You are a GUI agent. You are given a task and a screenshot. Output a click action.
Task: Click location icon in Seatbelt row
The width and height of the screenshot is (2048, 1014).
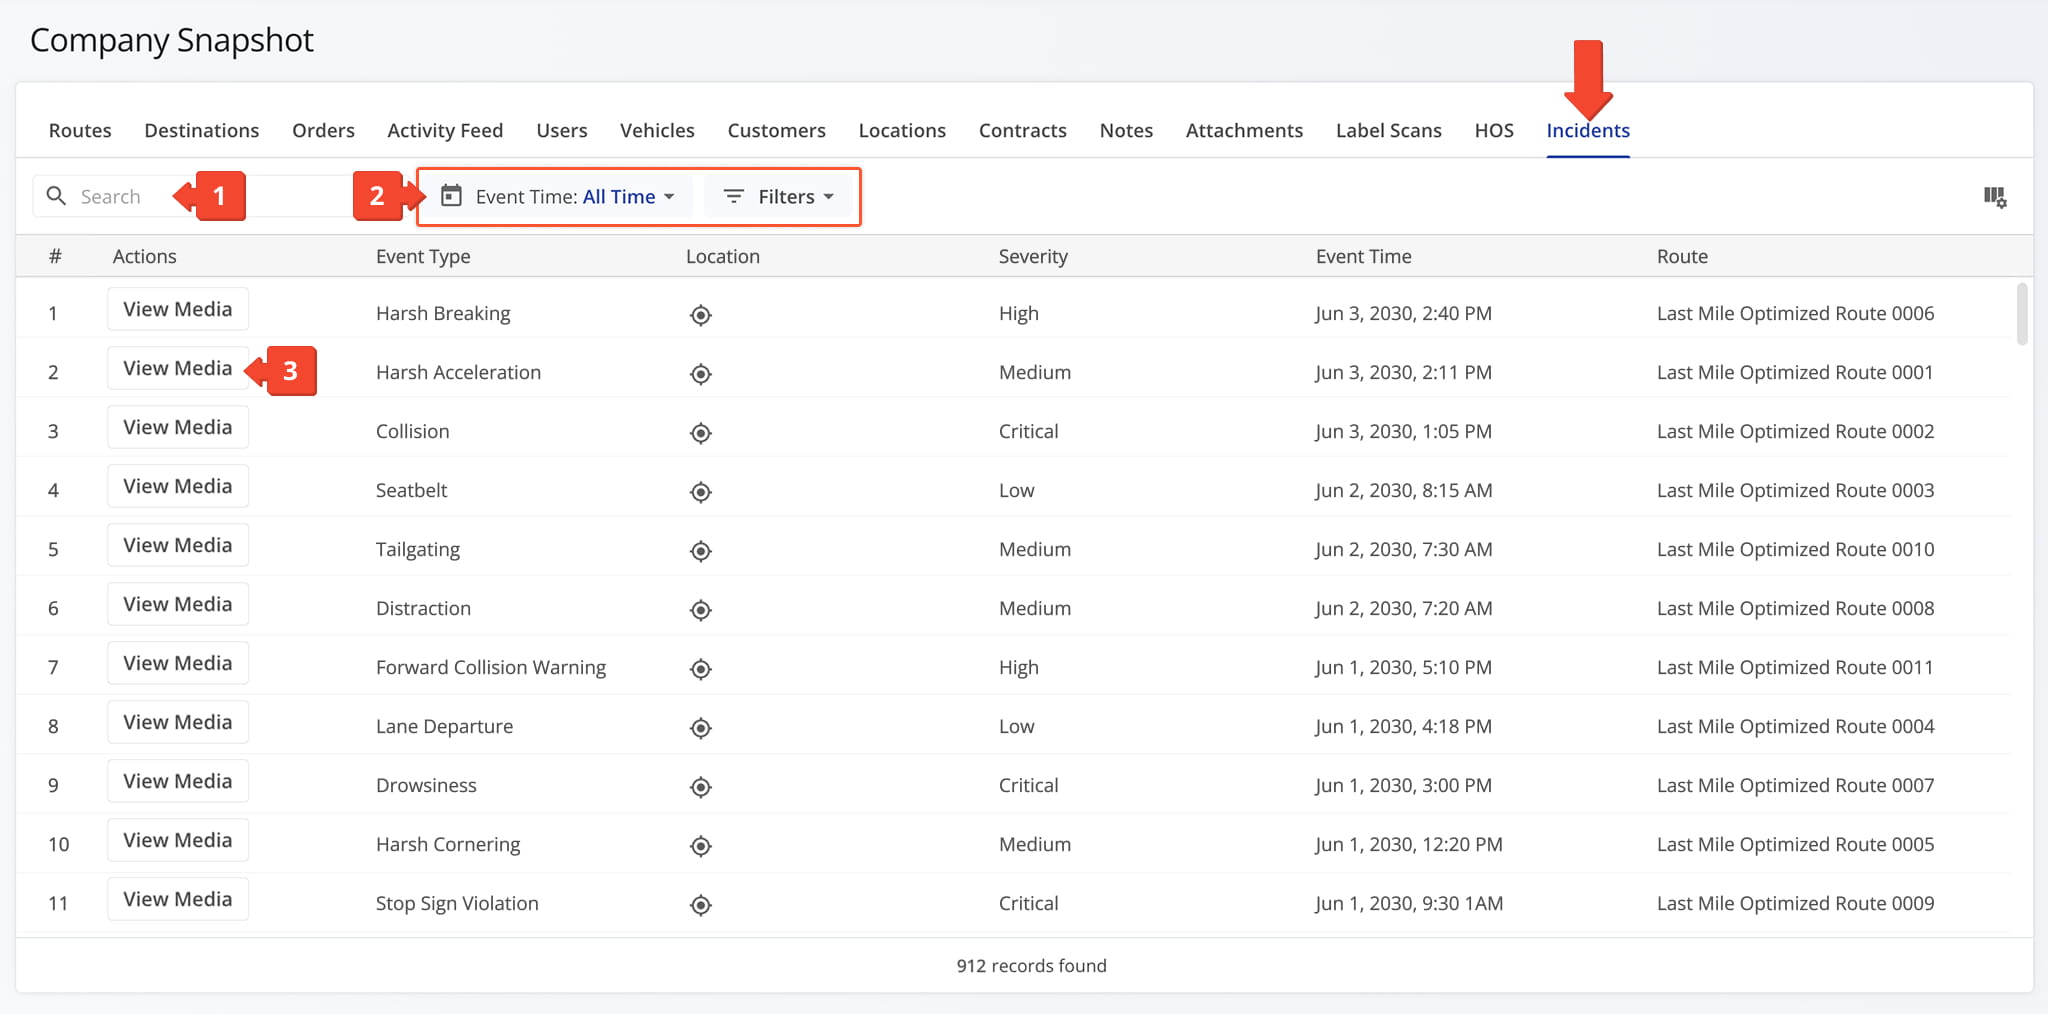[x=701, y=492]
